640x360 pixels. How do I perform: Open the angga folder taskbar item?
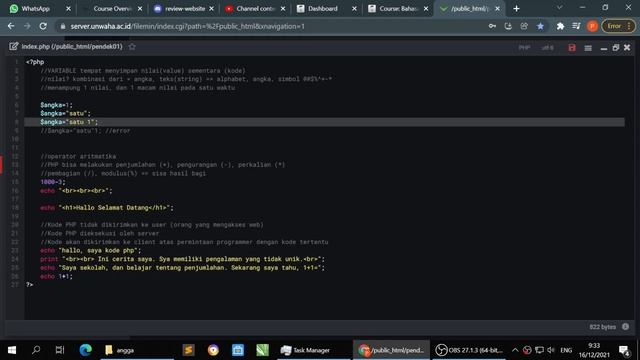[x=137, y=350]
